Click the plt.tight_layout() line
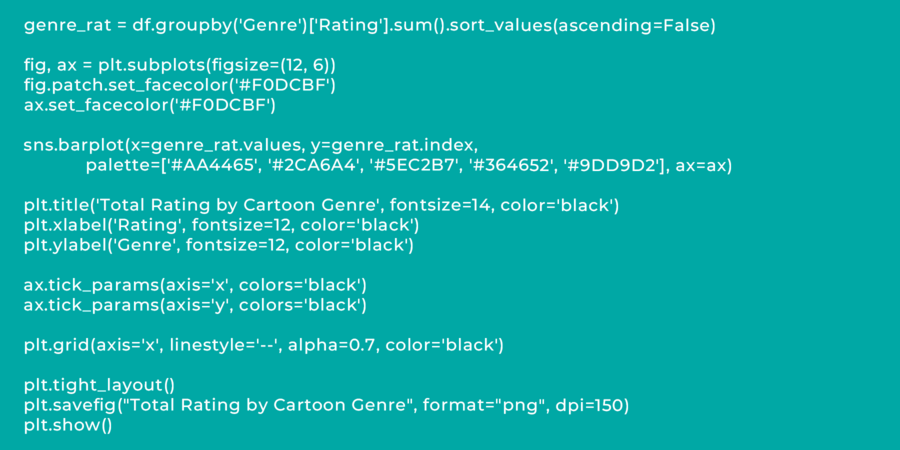The image size is (900, 450). tap(100, 385)
